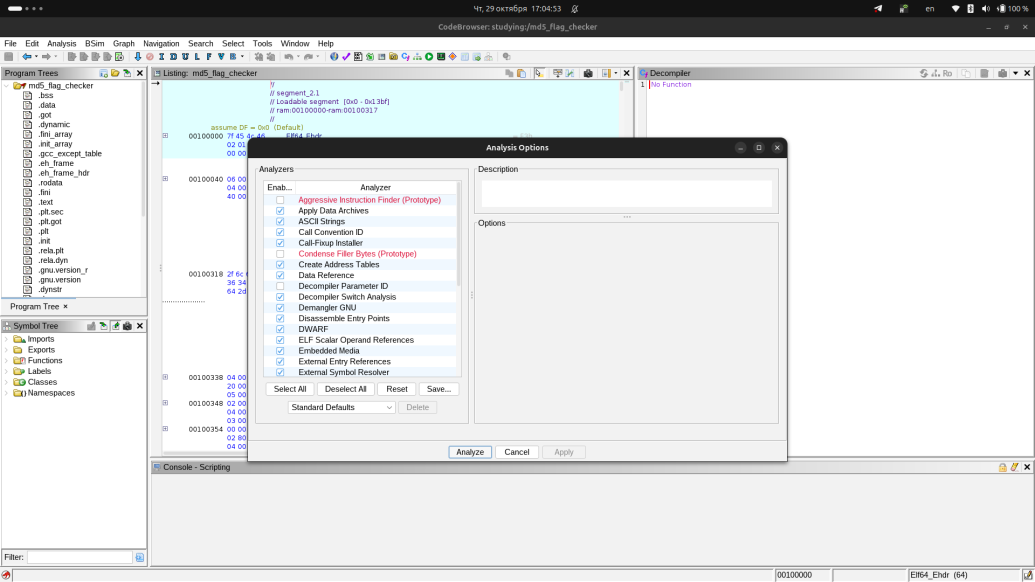
Task: Toggle the DWARF analyzer checkbox
Action: (x=280, y=329)
